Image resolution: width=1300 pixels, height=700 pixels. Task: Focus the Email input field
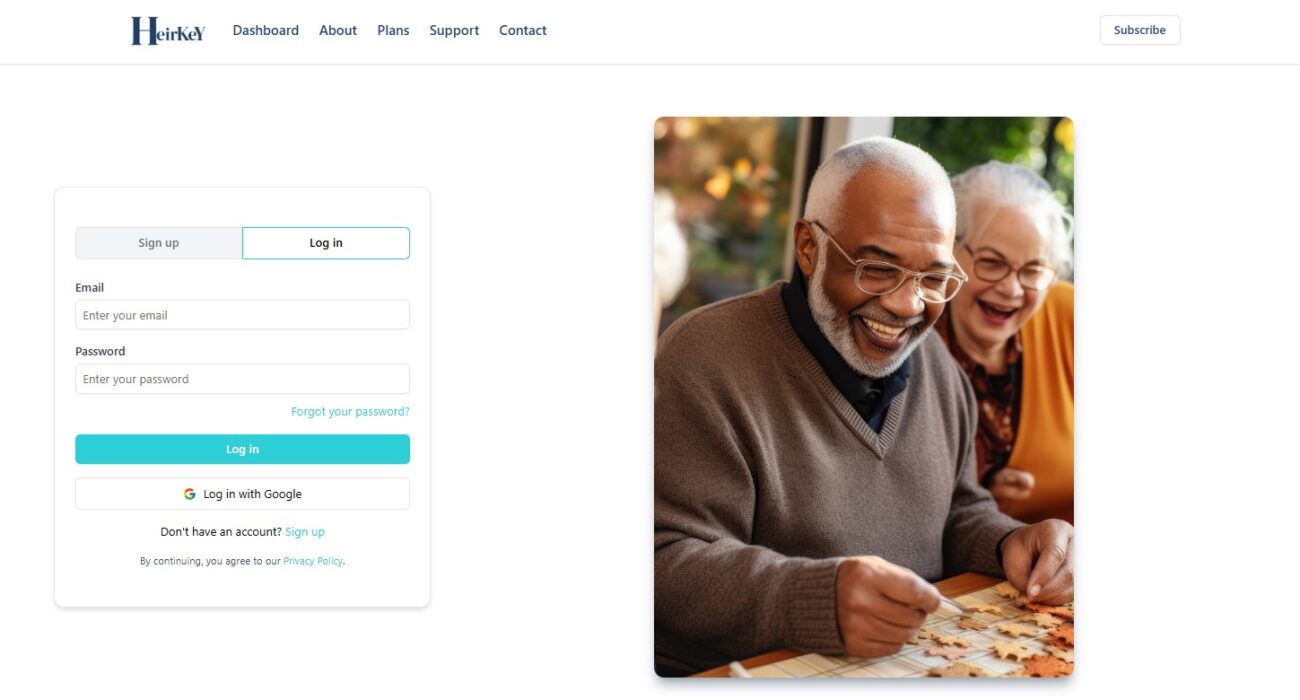[x=242, y=315]
